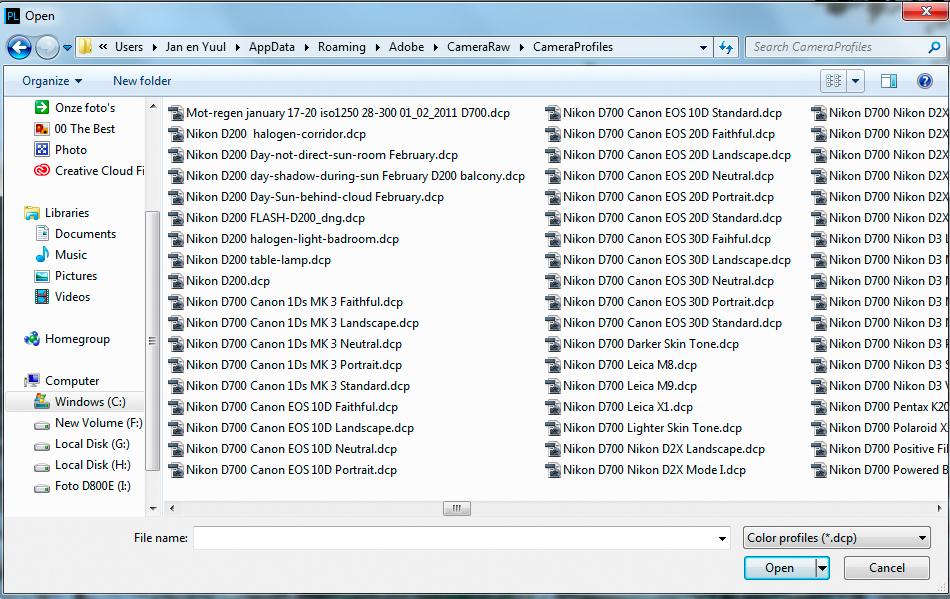Select Nikon D700 Leica M9.dcp file

coord(621,386)
